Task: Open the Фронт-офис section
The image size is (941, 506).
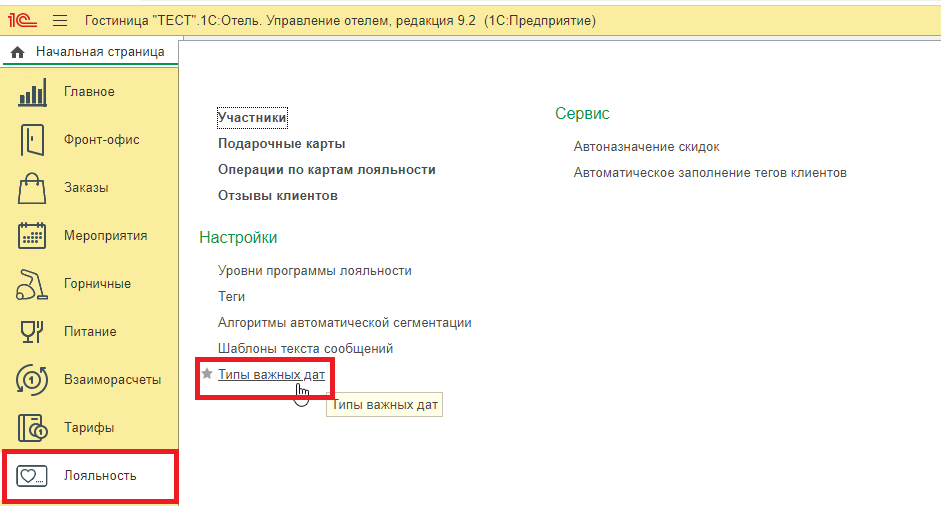Action: click(x=90, y=140)
